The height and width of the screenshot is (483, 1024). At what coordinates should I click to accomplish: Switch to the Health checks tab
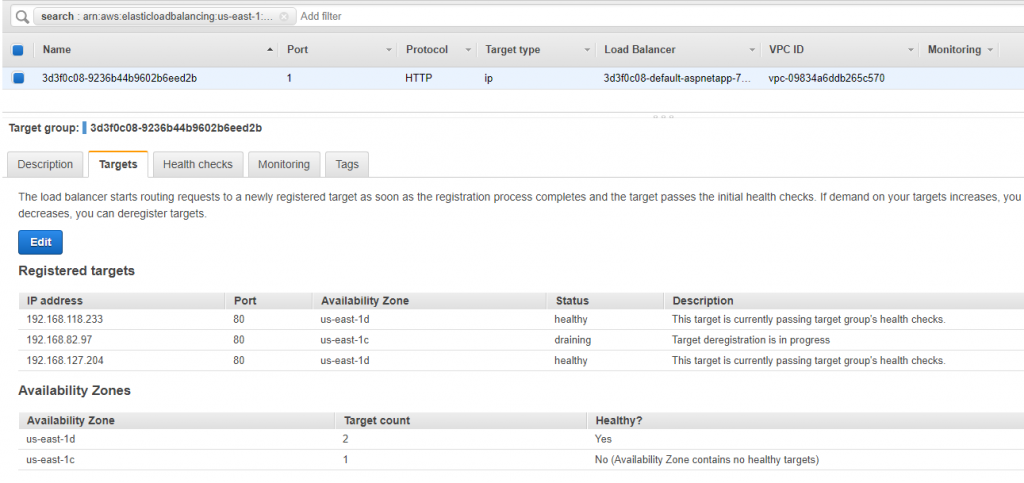(197, 164)
